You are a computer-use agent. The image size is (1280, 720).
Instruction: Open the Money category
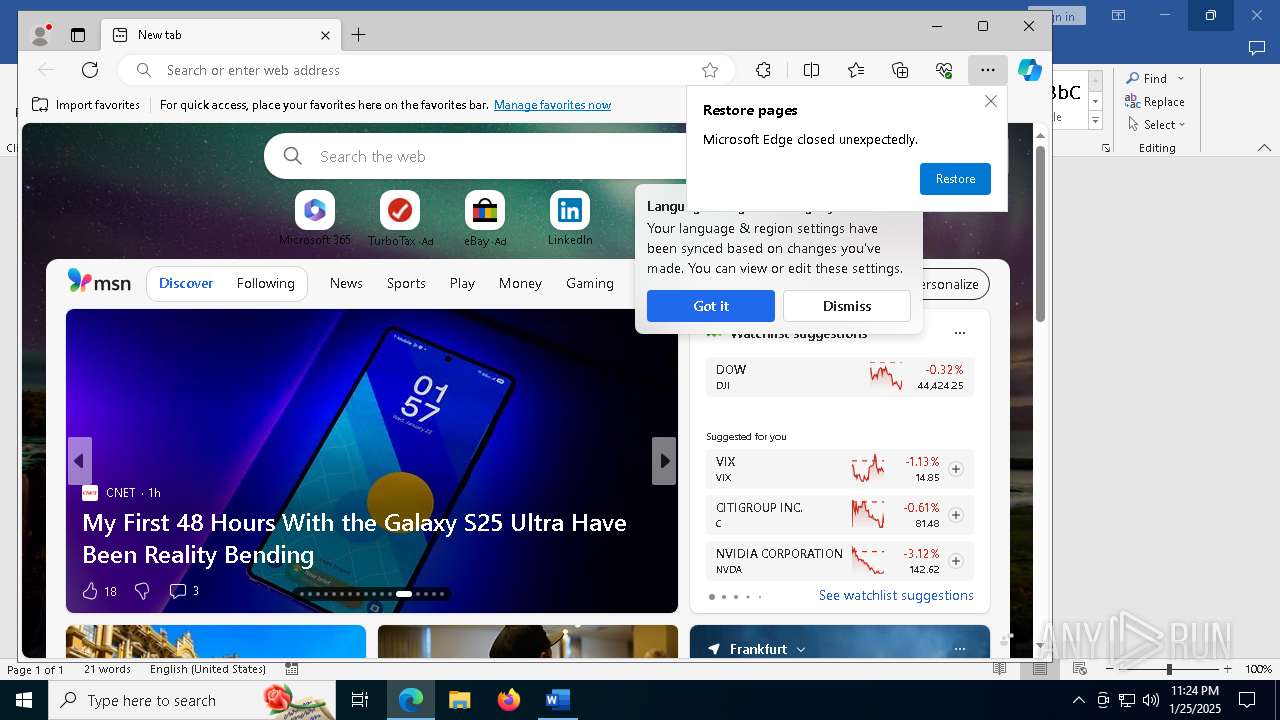point(520,283)
